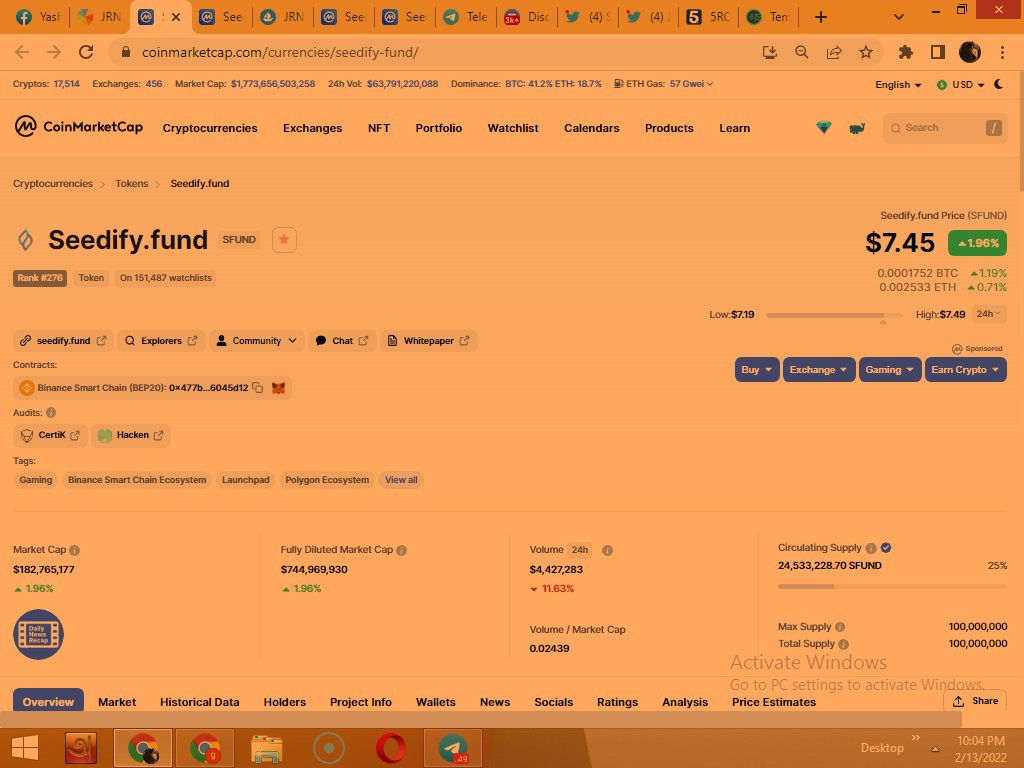Open the Earn Crypto dropdown

click(x=965, y=370)
